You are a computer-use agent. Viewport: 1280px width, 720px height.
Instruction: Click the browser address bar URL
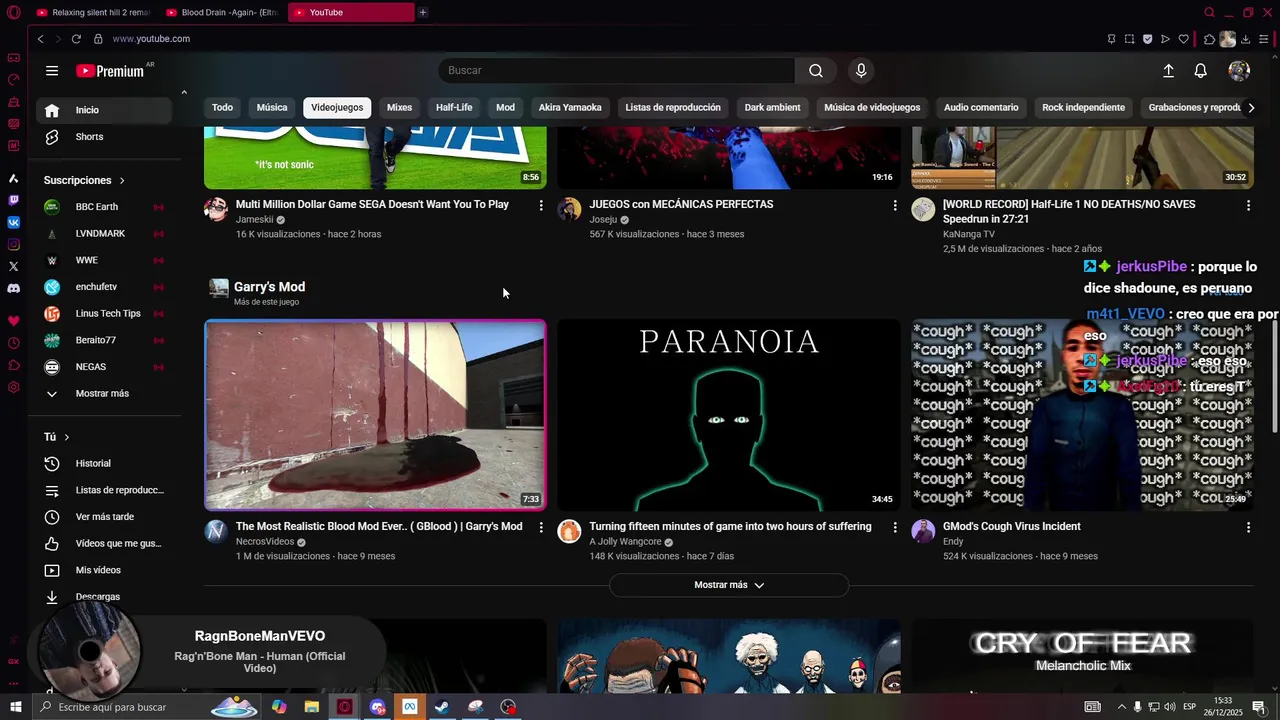pyautogui.click(x=151, y=39)
